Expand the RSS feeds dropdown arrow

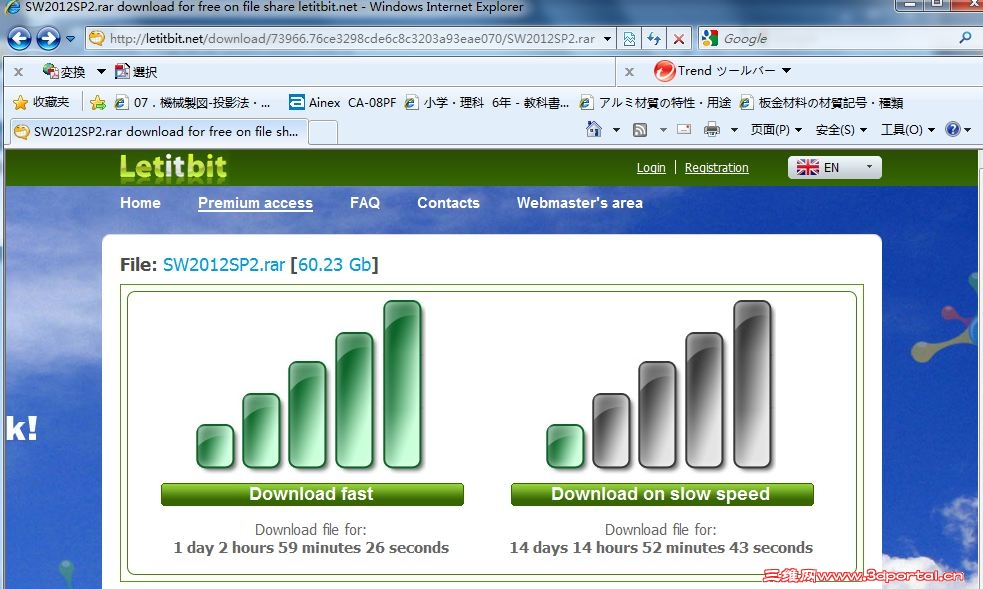(x=663, y=130)
